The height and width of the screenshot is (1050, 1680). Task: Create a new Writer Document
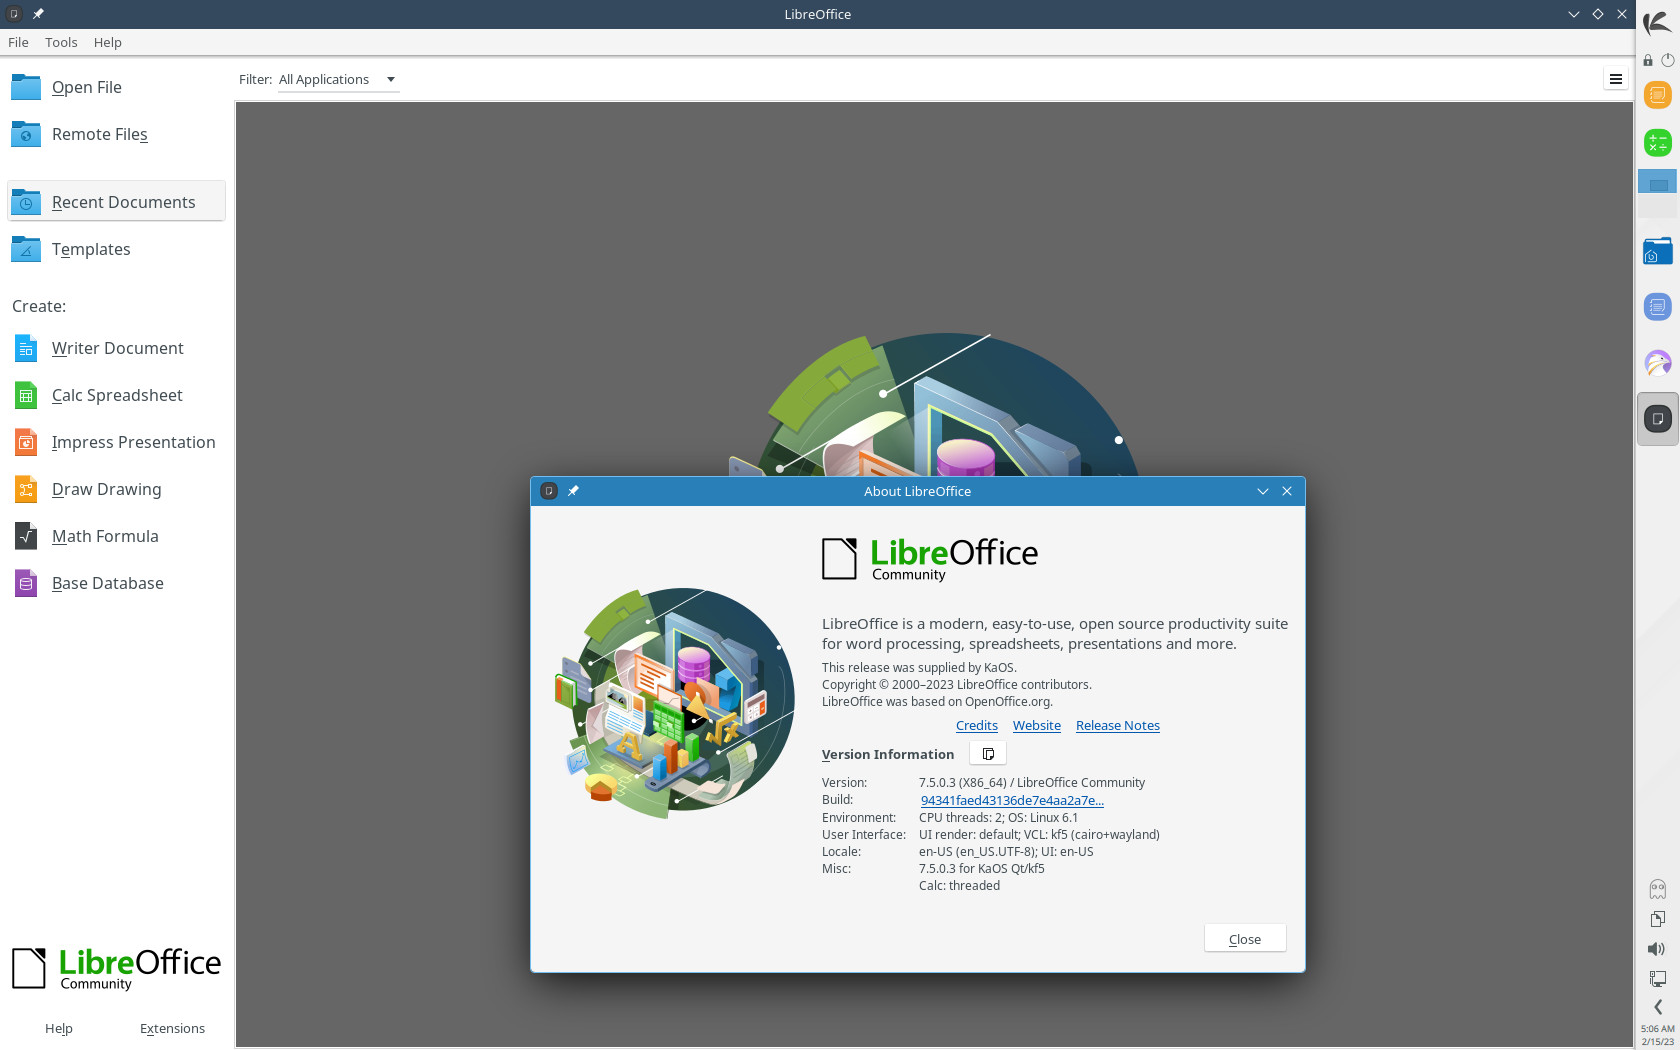click(x=116, y=348)
